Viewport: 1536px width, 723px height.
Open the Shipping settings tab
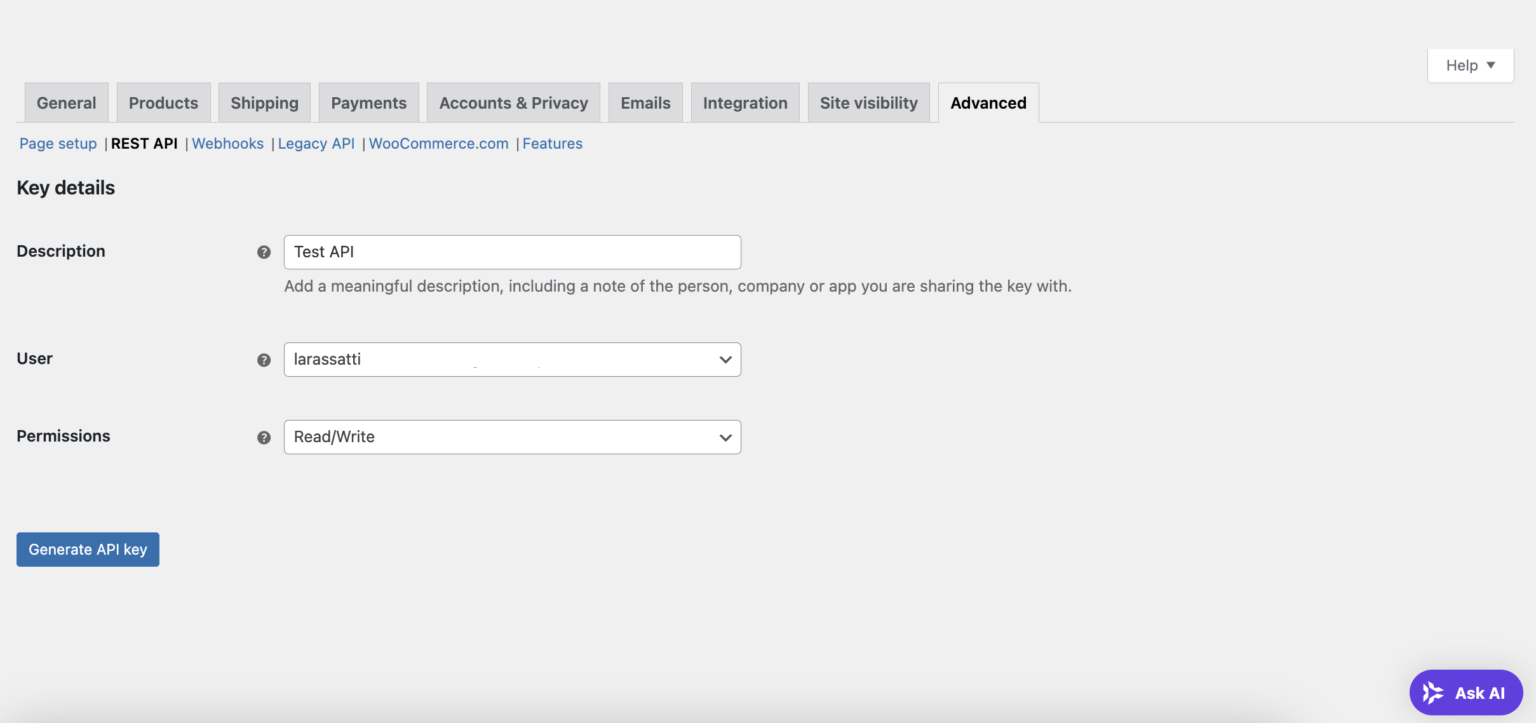[264, 102]
